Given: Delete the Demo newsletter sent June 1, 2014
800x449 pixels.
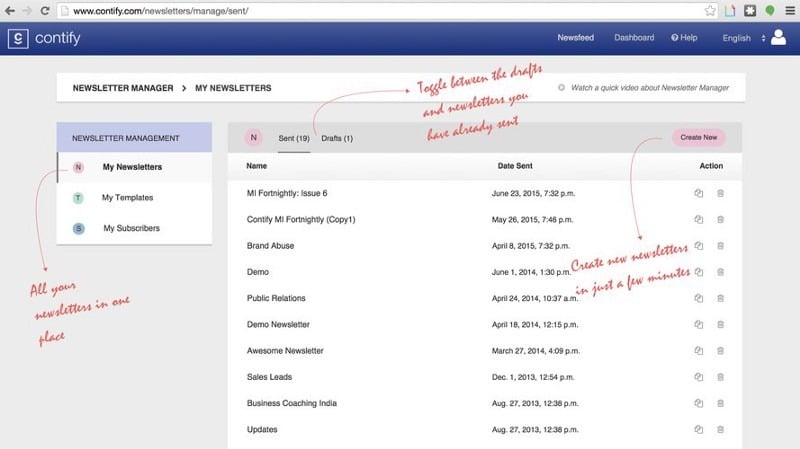Looking at the screenshot, I should (x=720, y=272).
